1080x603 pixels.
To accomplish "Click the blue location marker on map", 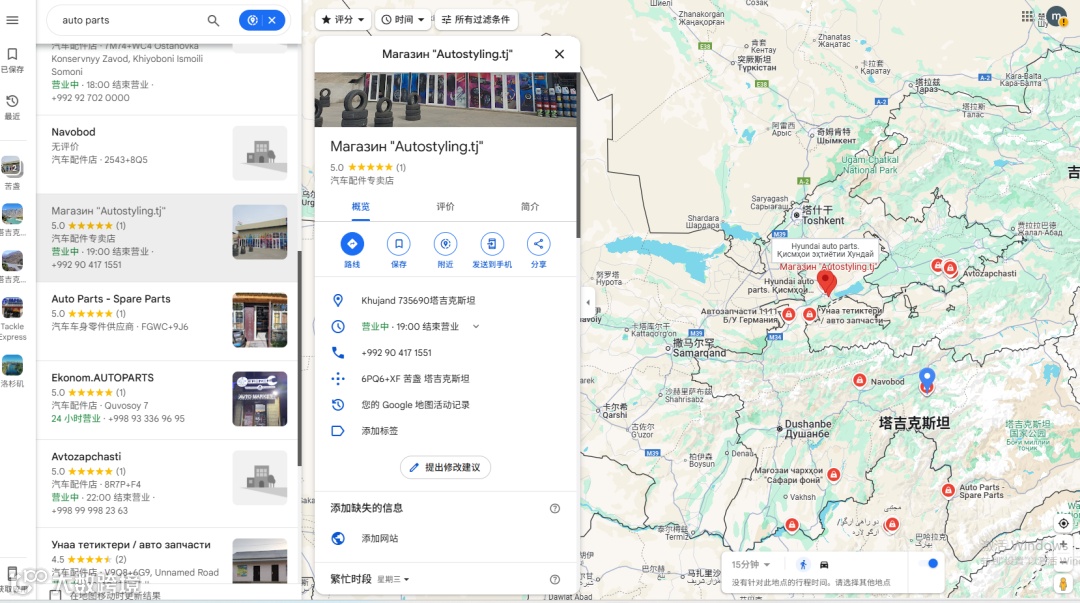I will [927, 378].
